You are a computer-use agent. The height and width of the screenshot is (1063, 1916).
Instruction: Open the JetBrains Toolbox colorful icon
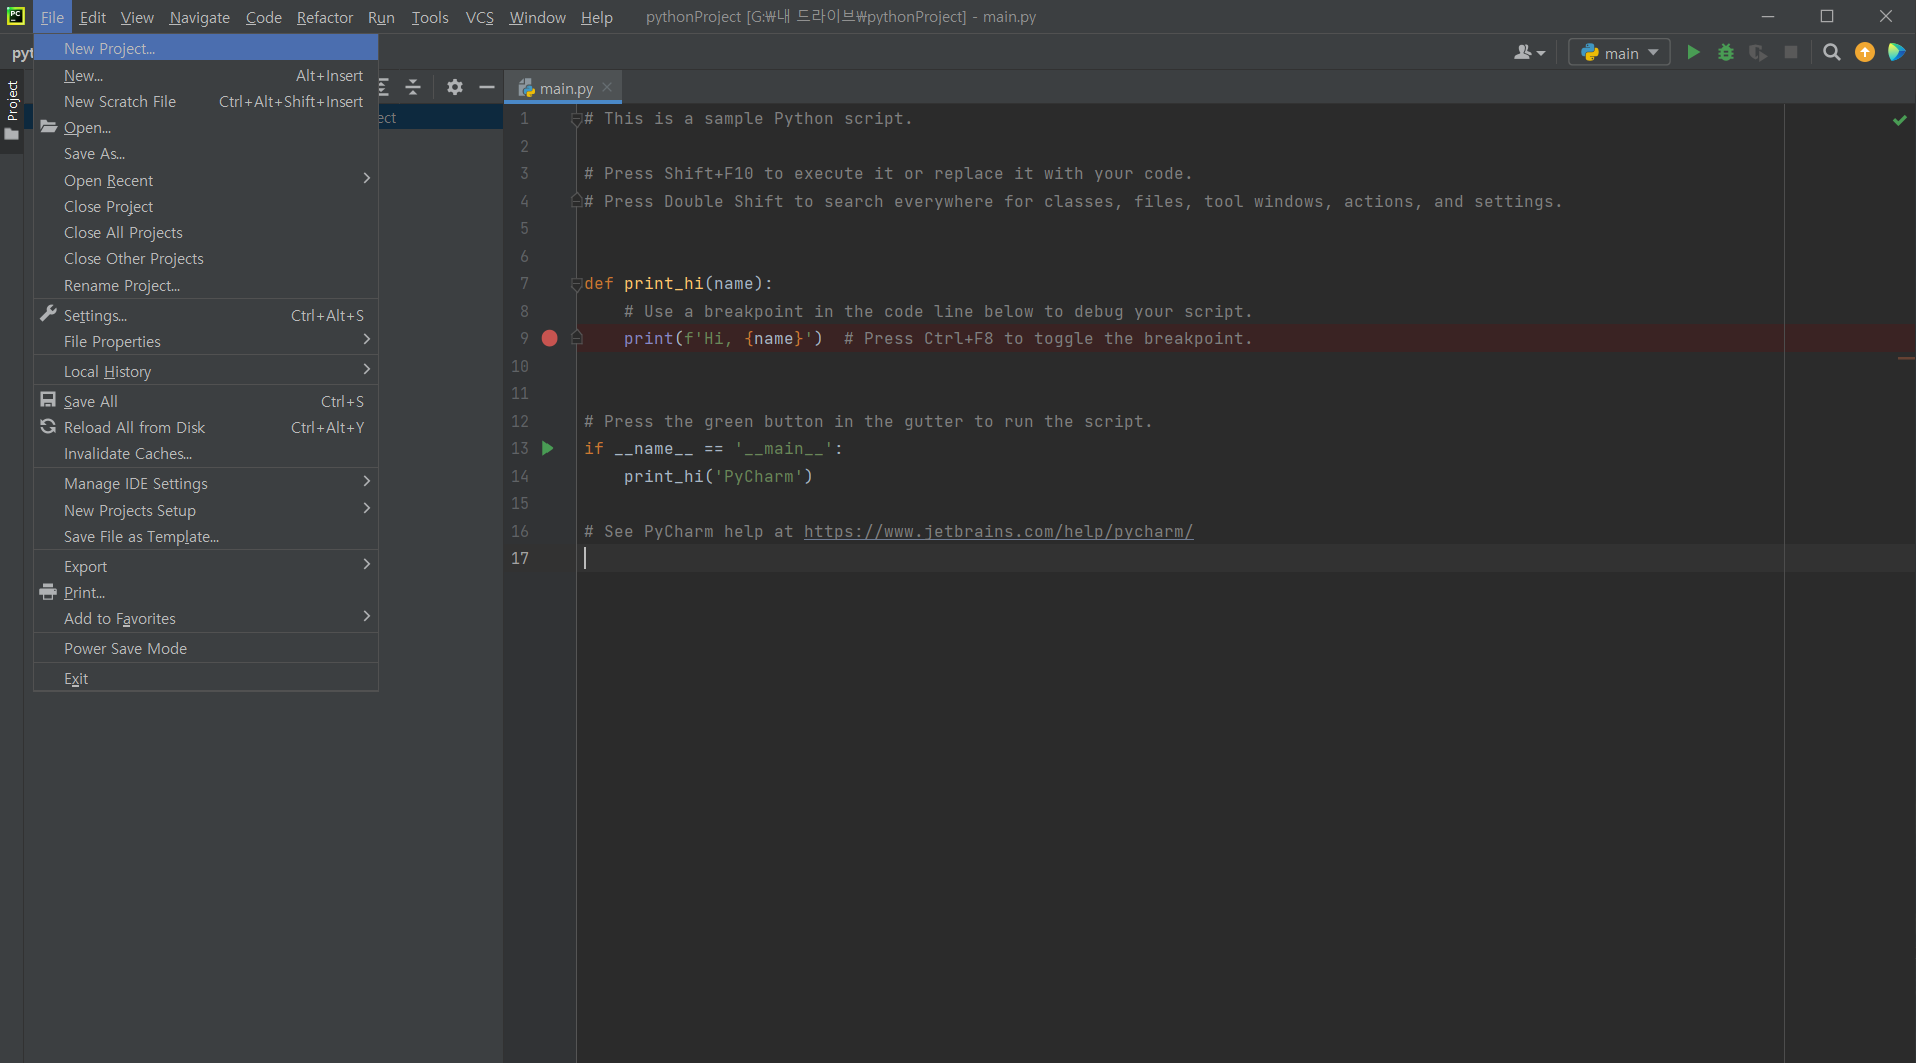pyautogui.click(x=1896, y=53)
